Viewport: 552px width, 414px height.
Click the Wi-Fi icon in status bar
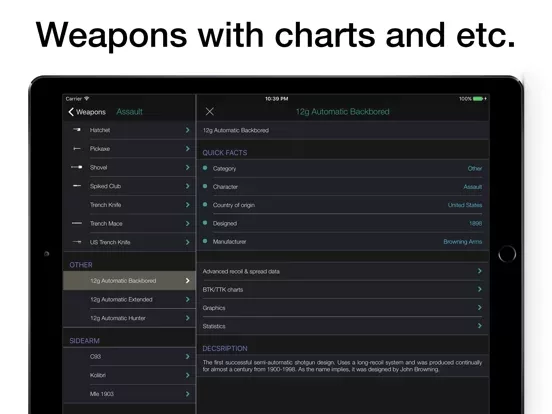[x=87, y=99]
